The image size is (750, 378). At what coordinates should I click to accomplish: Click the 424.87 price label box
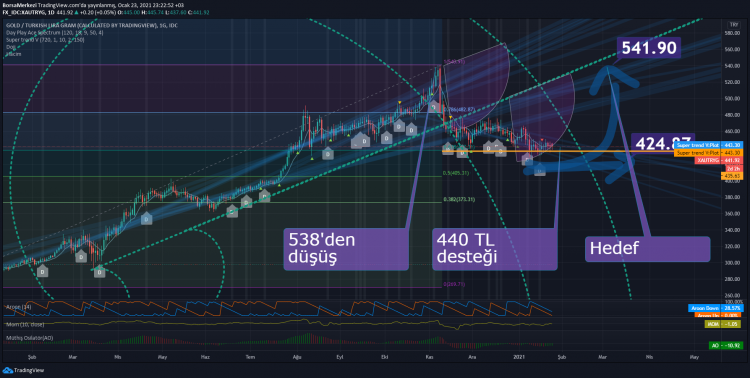(x=662, y=143)
